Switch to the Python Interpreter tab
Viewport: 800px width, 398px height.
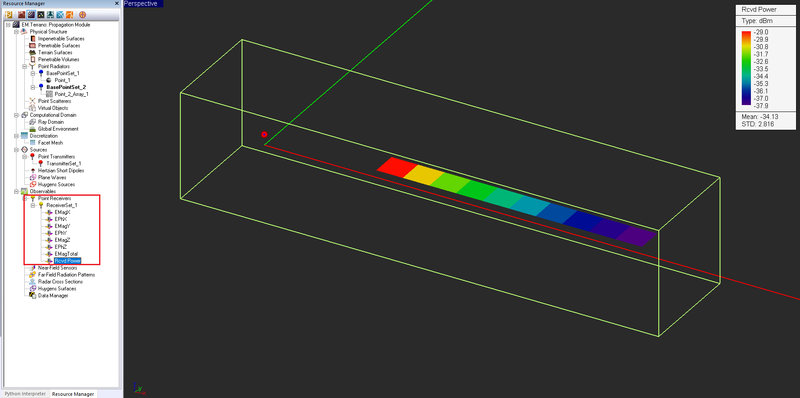25,394
